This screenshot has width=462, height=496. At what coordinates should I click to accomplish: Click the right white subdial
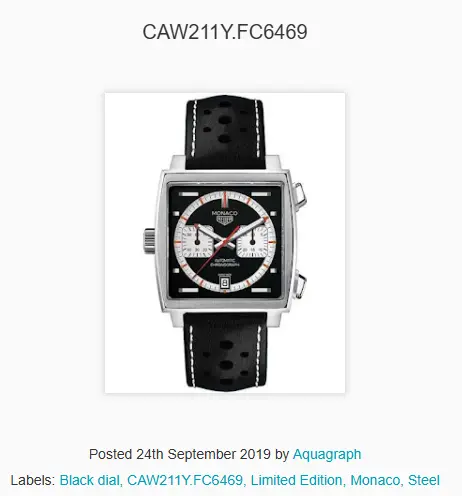coord(253,241)
